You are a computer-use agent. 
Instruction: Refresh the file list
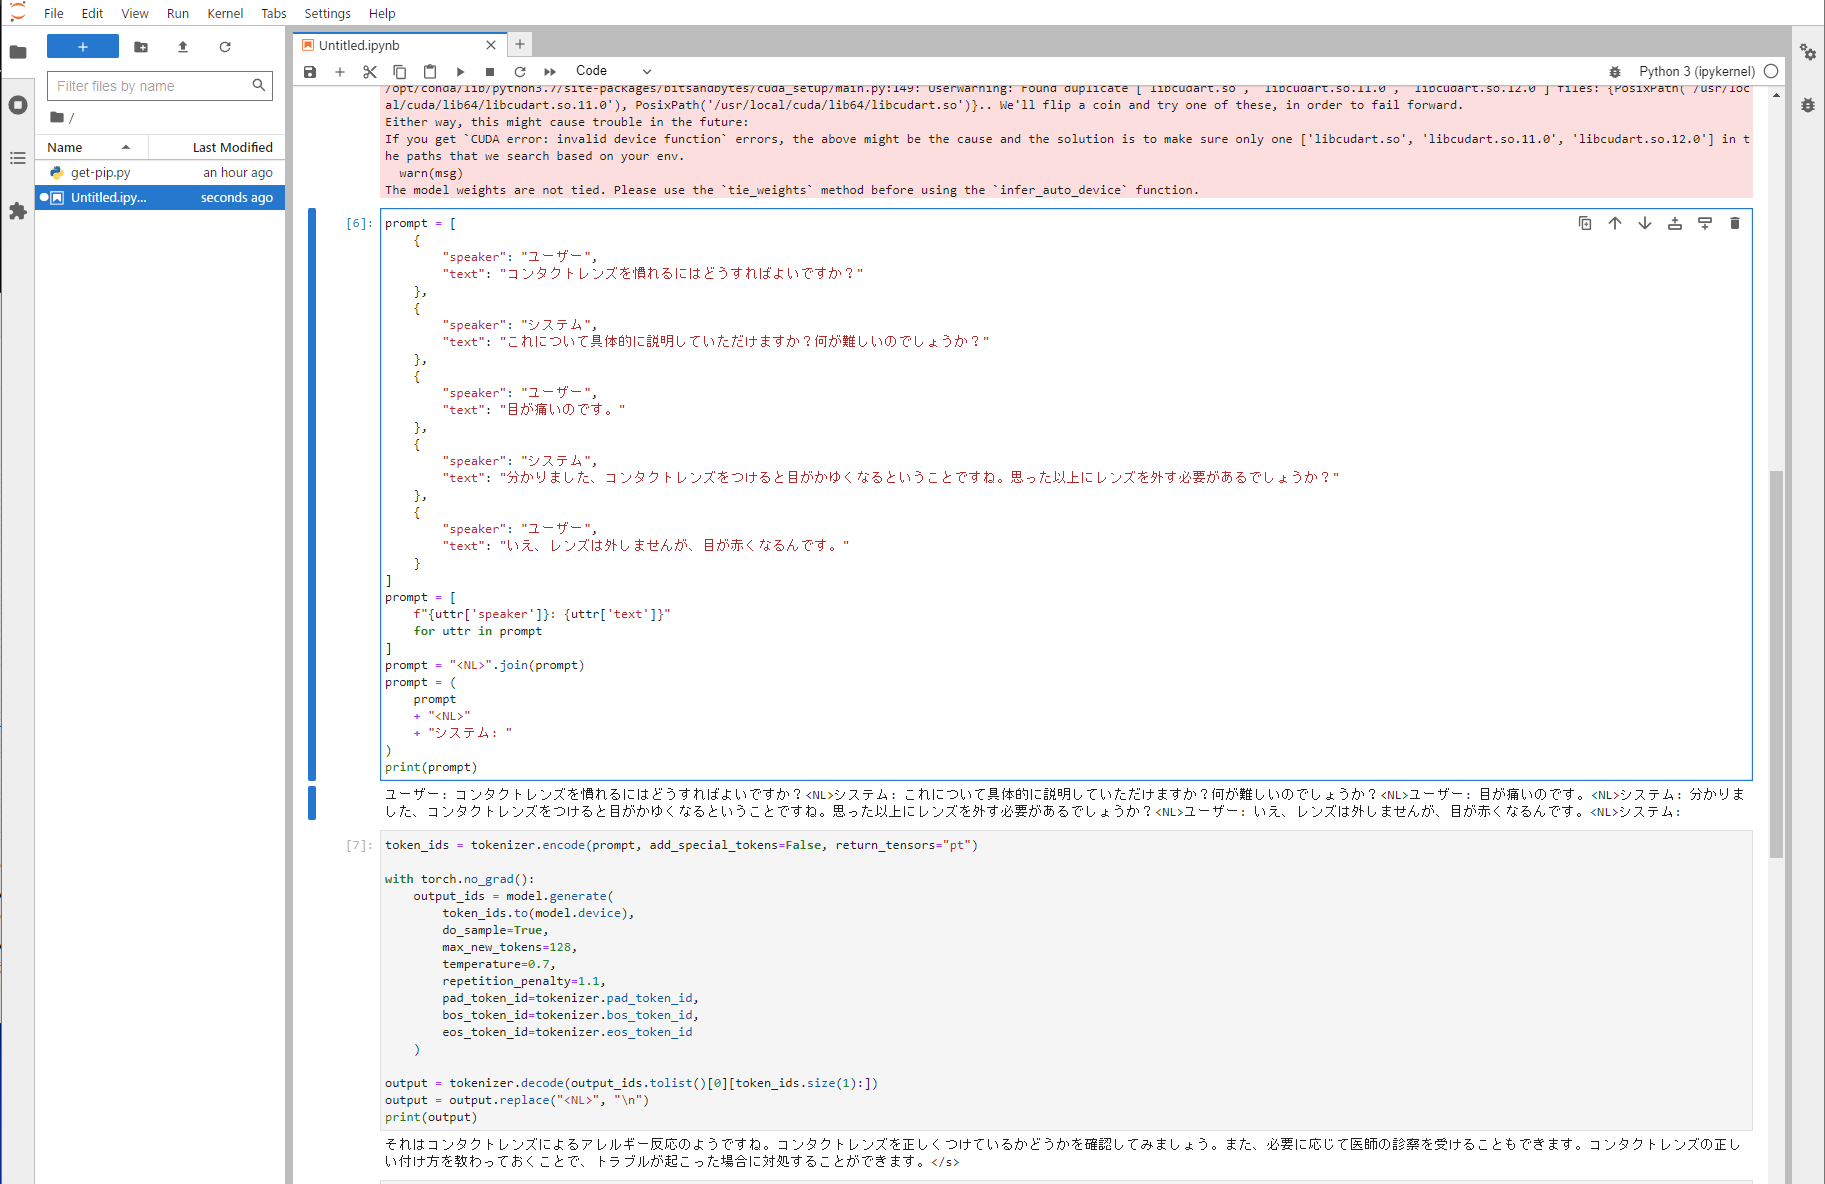(225, 47)
